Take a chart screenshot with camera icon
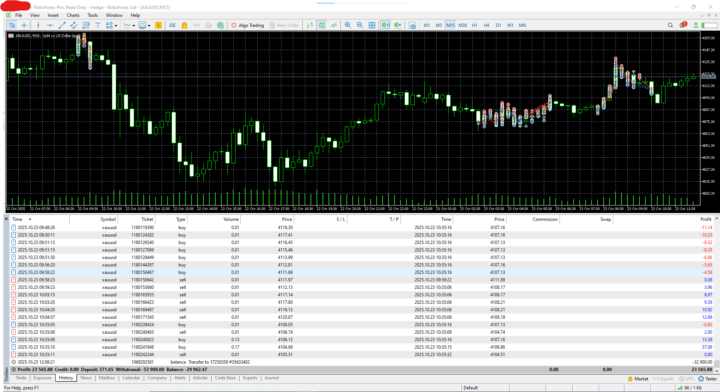 pyautogui.click(x=412, y=26)
